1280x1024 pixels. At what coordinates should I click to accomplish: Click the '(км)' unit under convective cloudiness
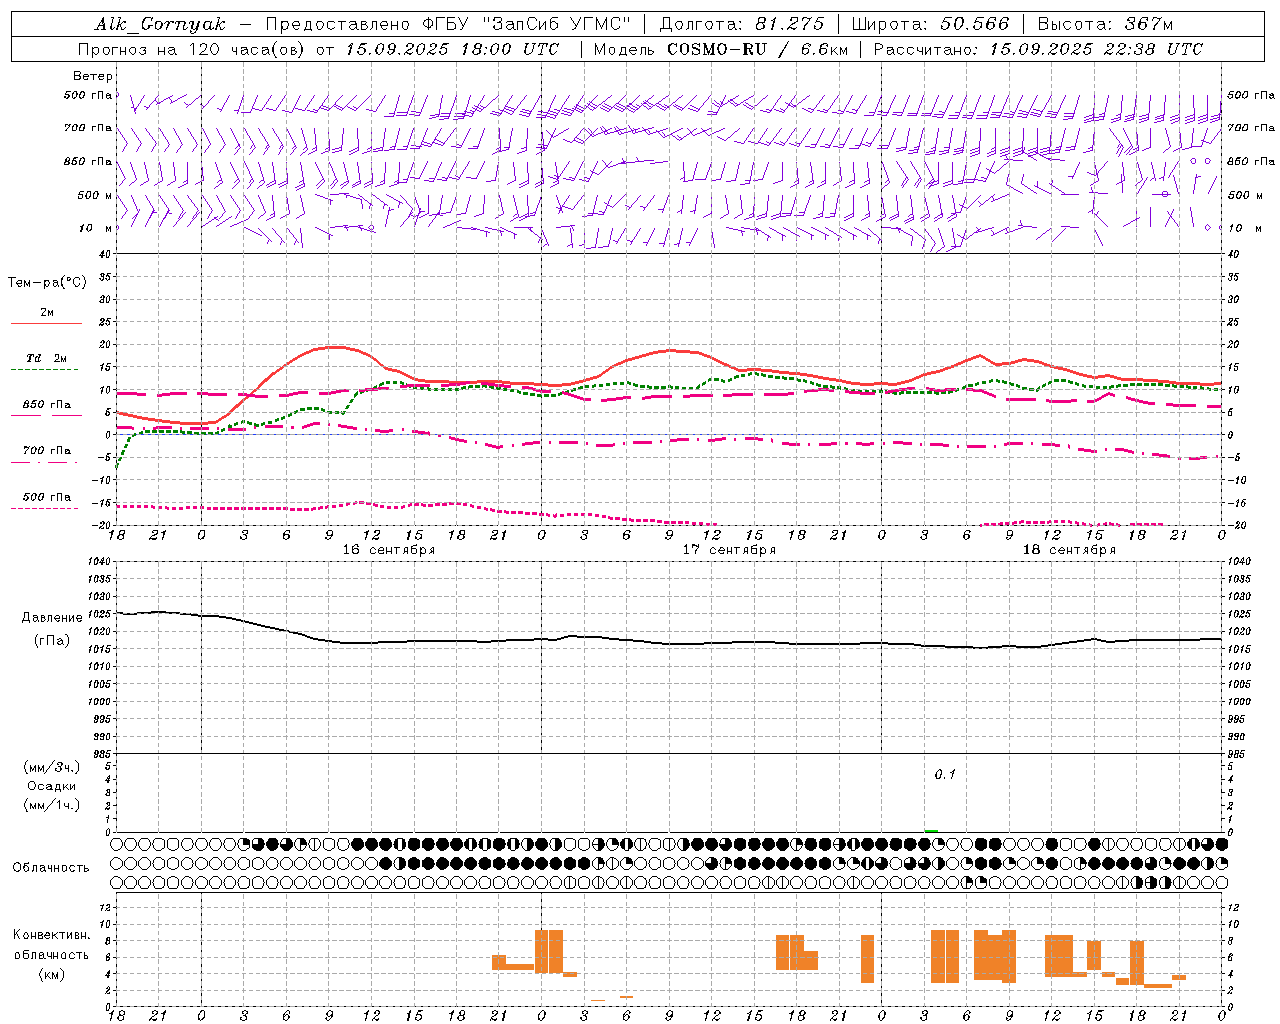tap(52, 974)
